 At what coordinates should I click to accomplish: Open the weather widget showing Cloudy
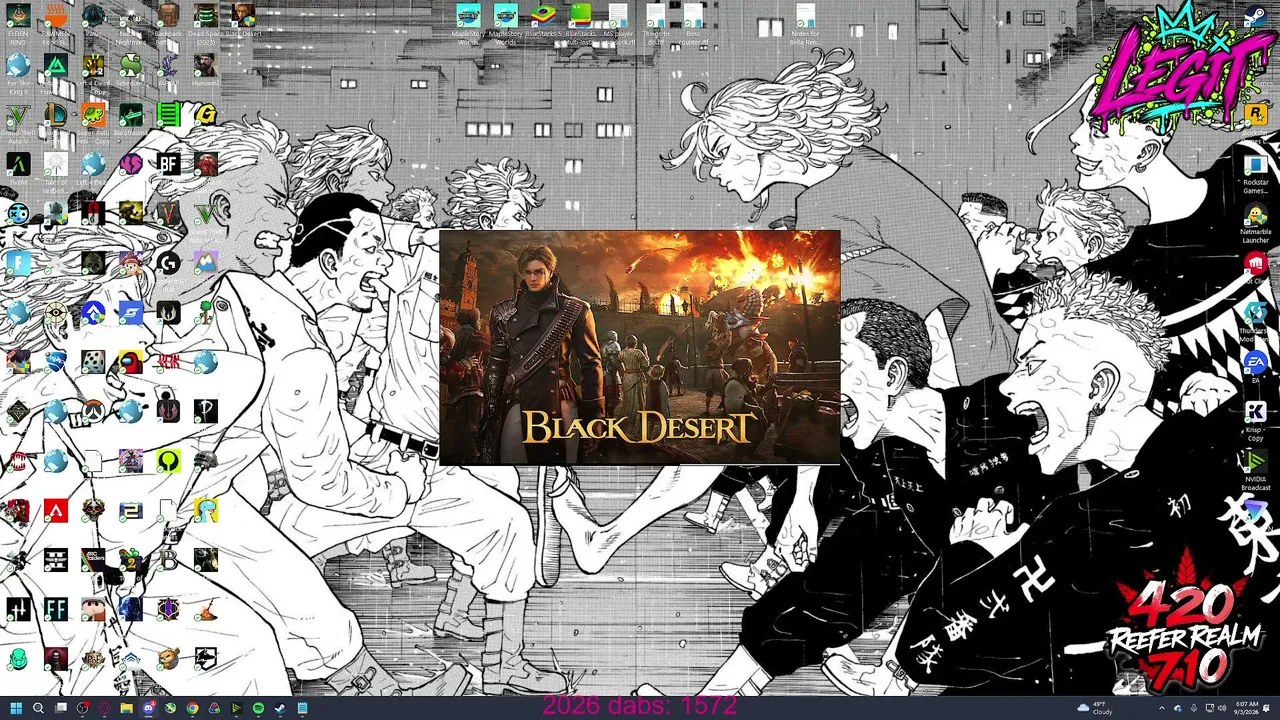[x=1096, y=708]
